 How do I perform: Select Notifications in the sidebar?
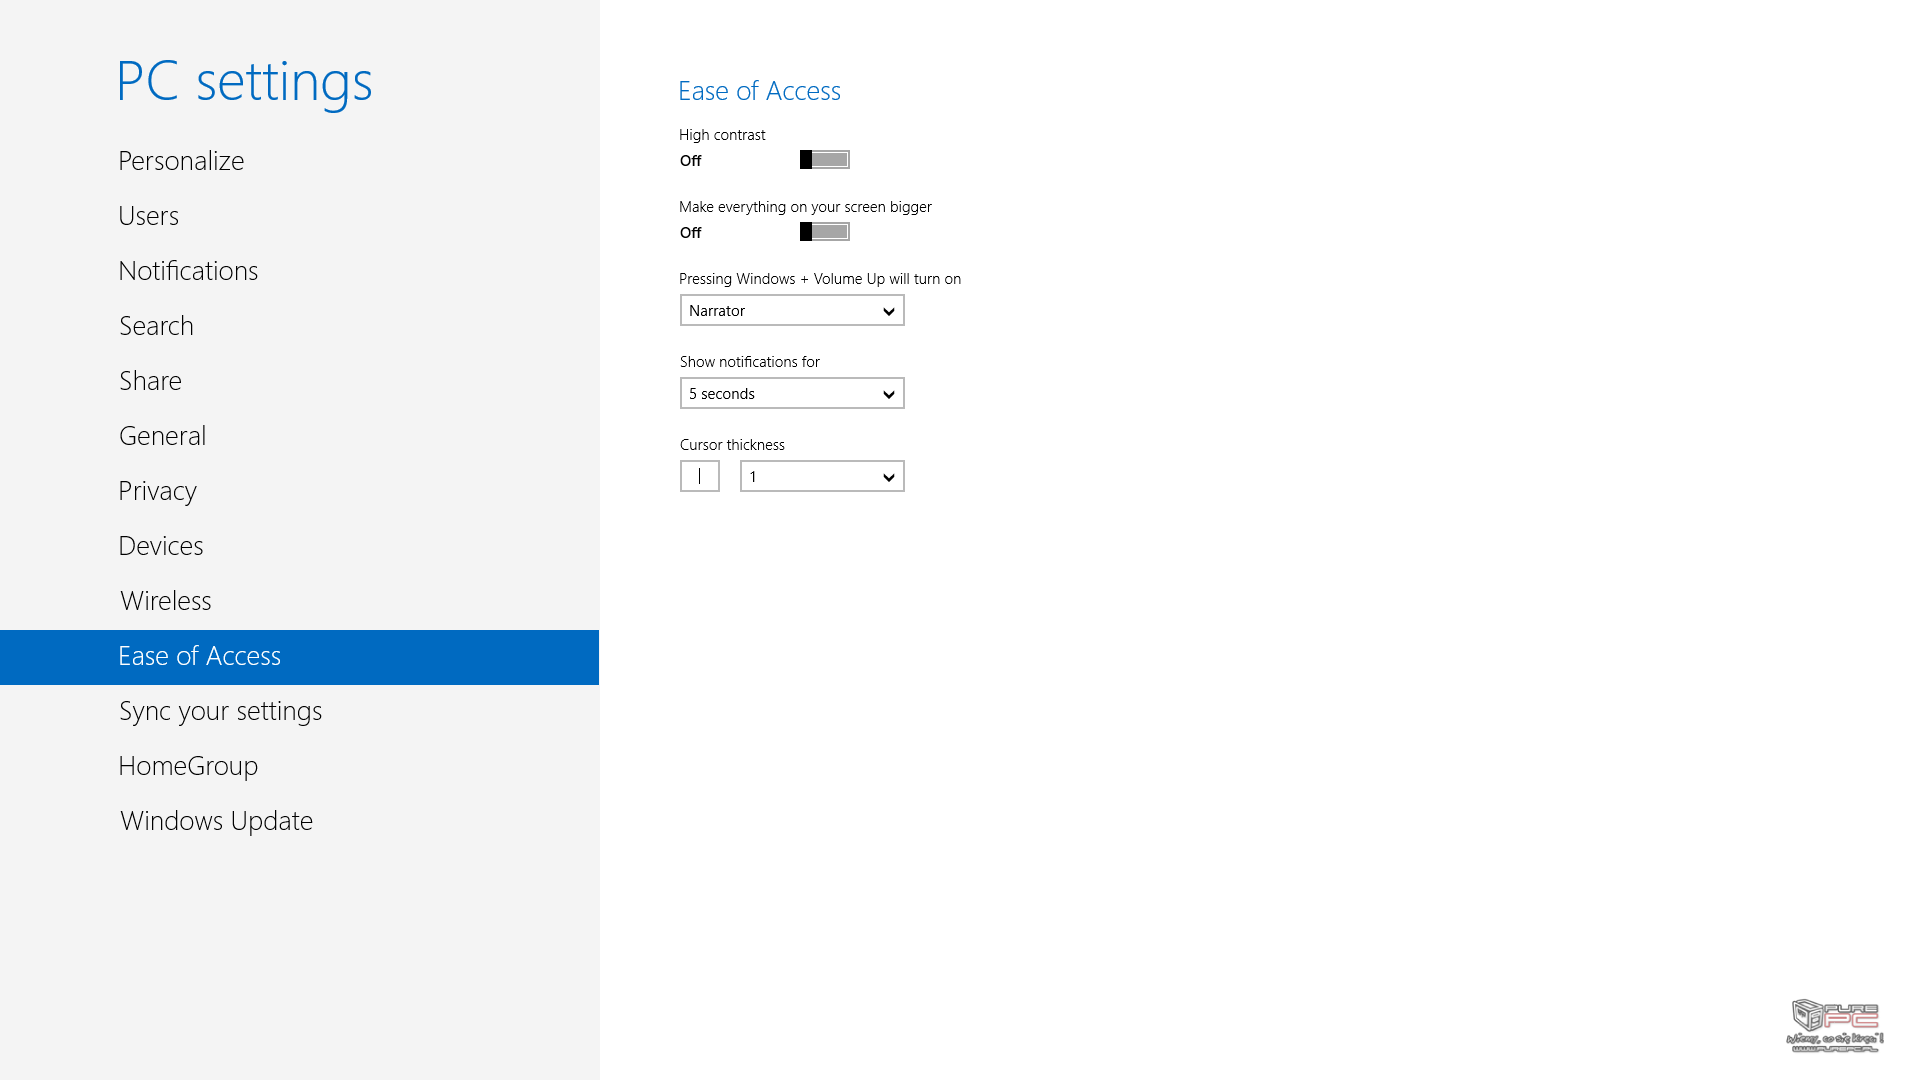pyautogui.click(x=188, y=271)
